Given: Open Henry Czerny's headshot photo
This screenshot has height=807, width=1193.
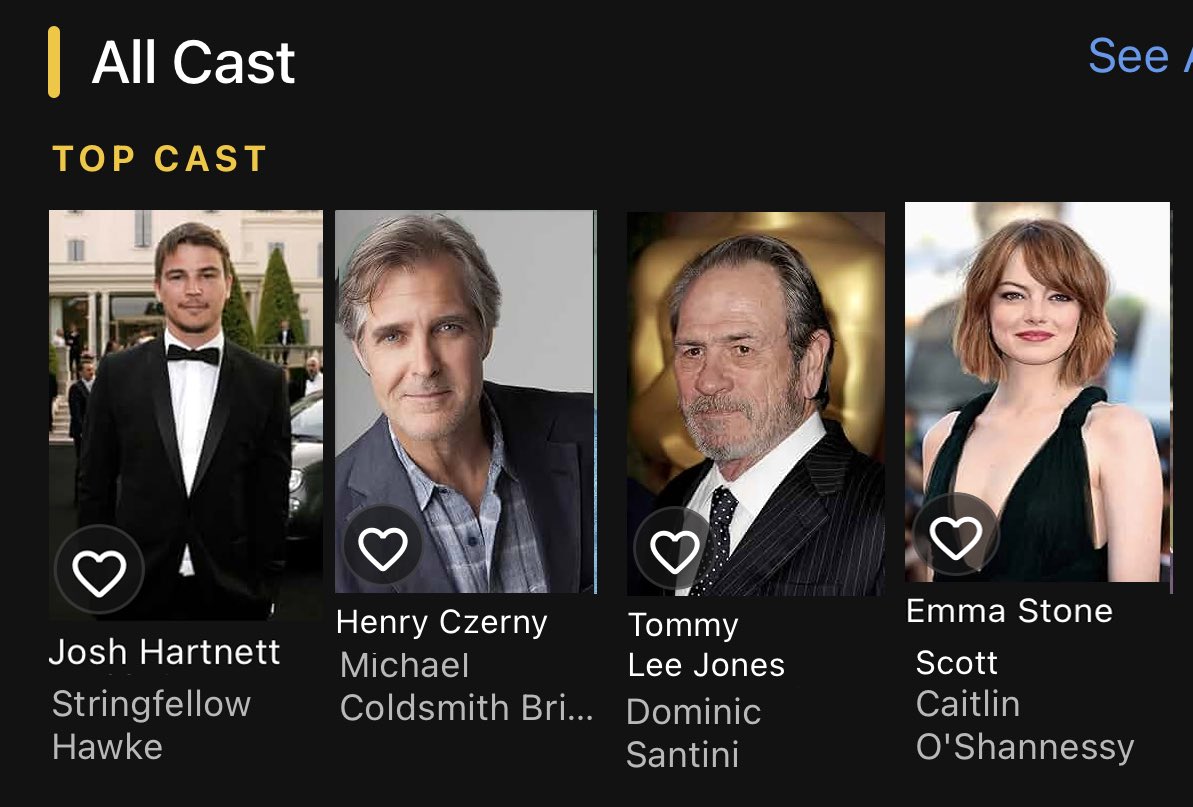Looking at the screenshot, I should click(466, 402).
